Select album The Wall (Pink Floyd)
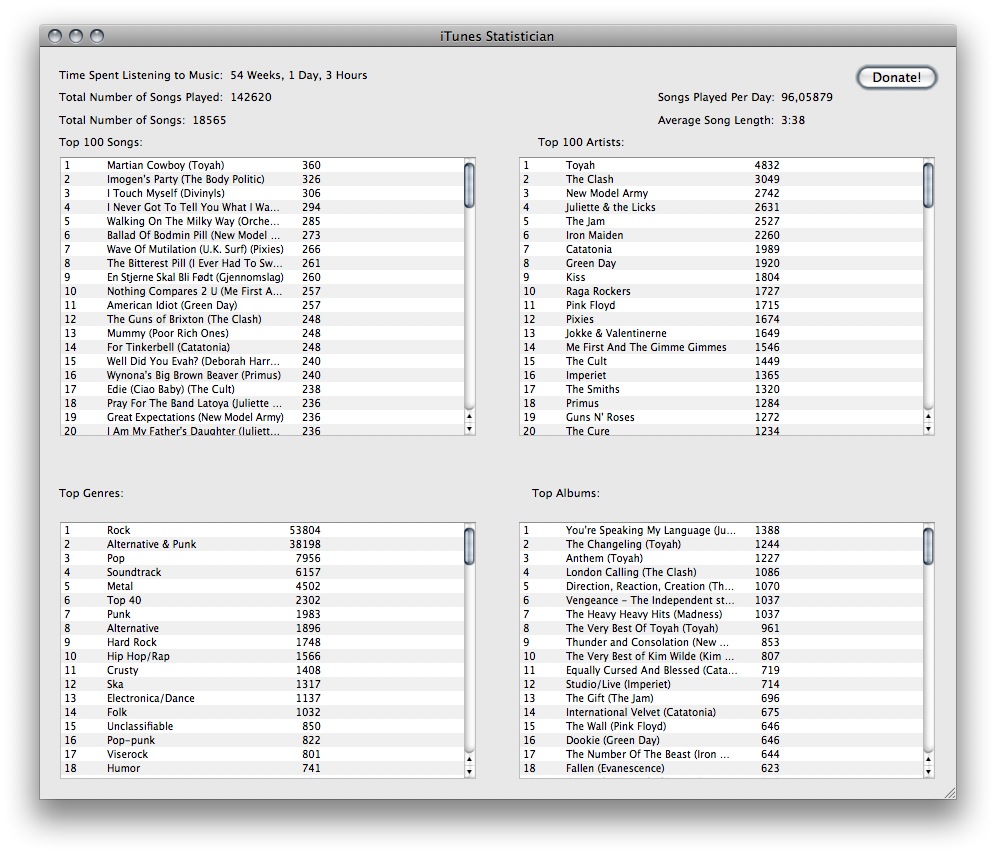 pos(721,726)
